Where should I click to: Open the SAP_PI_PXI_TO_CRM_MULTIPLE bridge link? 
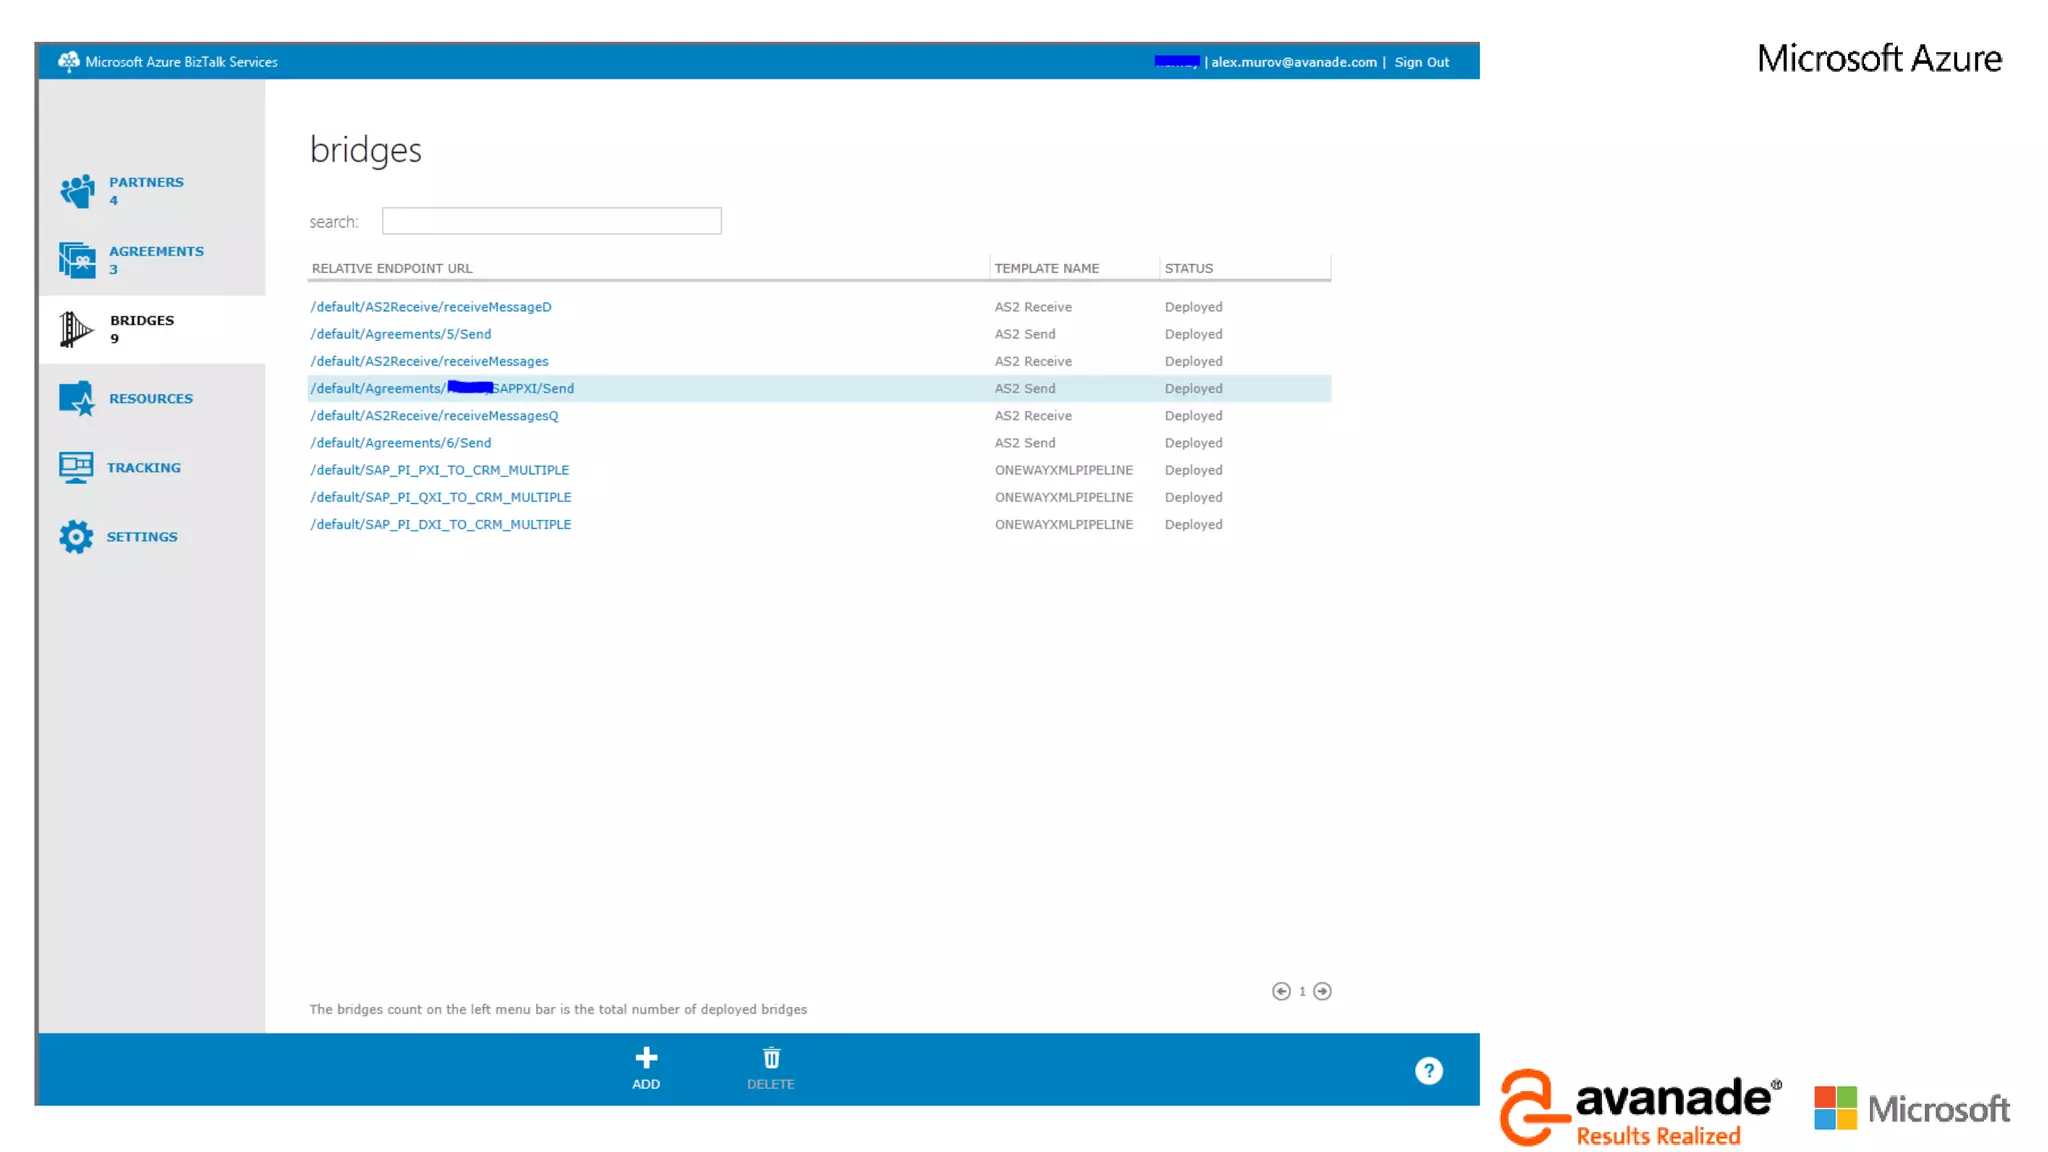click(439, 470)
